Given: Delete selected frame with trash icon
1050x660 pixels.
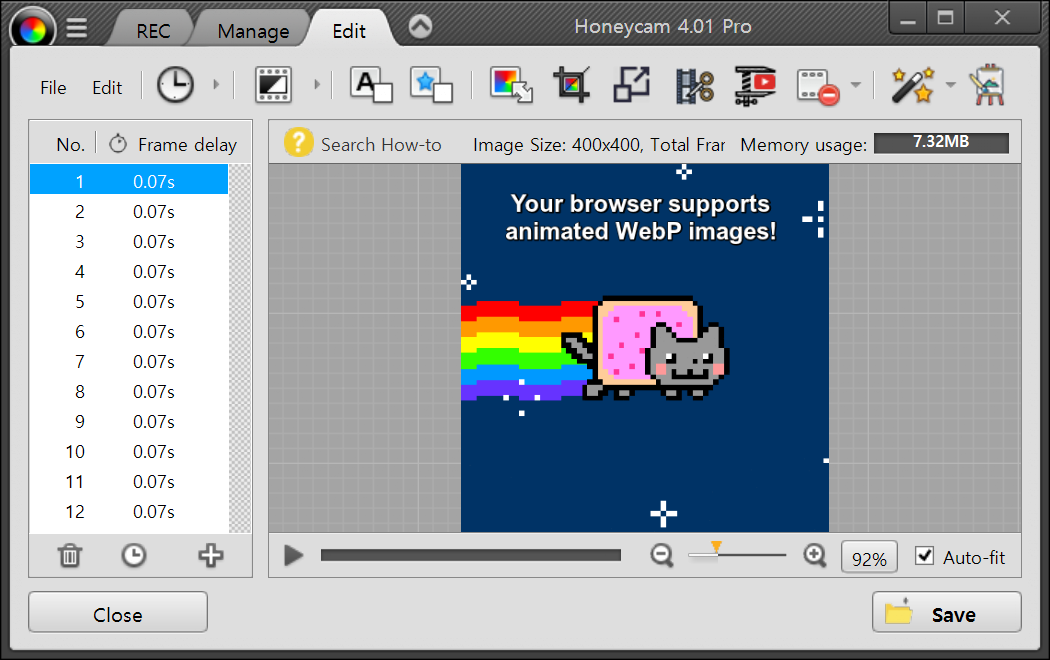Looking at the screenshot, I should (70, 556).
